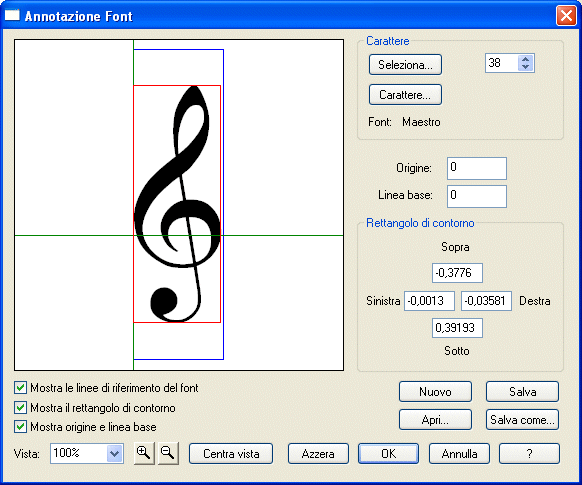The width and height of the screenshot is (582, 485).
Task: Create new annotation with Nuovo
Action: (x=435, y=391)
